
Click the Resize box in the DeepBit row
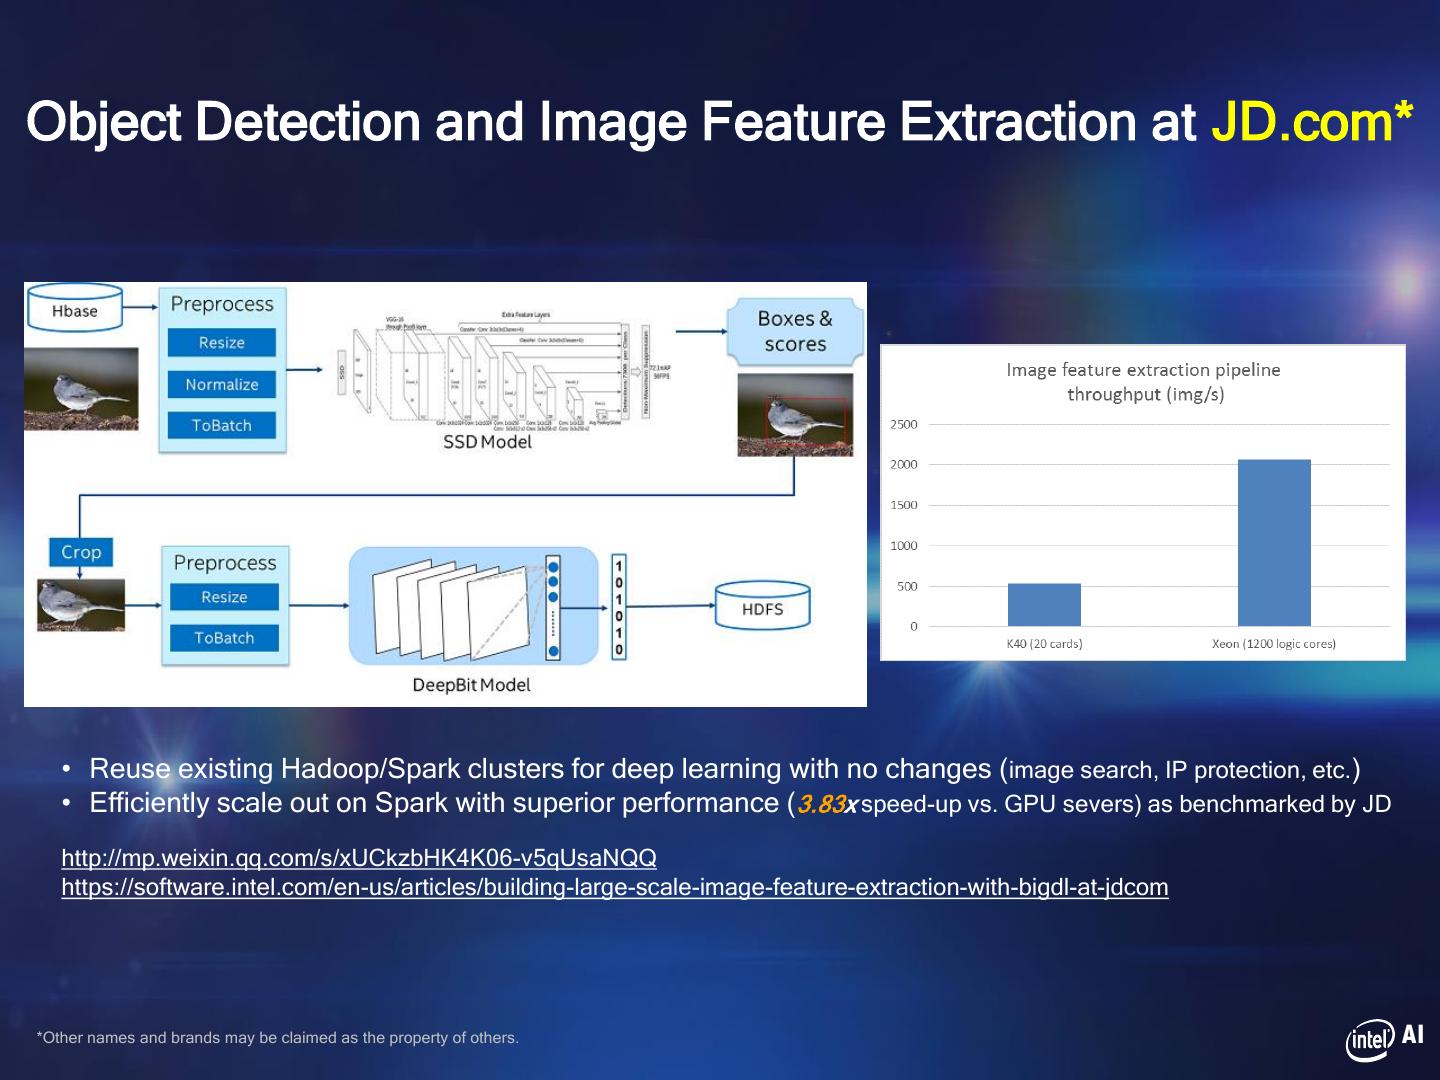point(224,597)
